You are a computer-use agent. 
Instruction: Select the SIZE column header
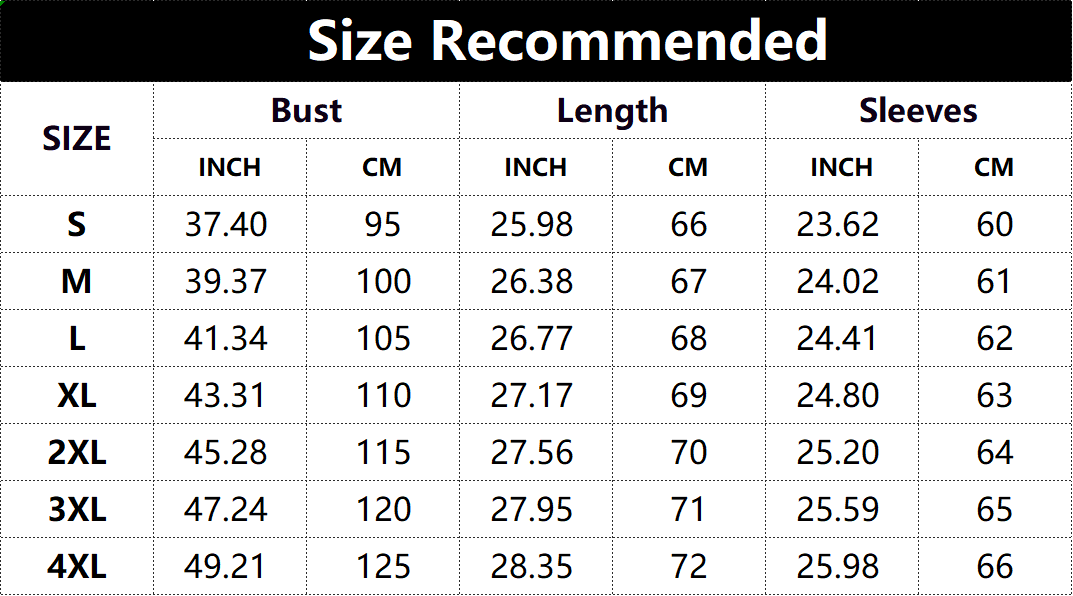(77, 139)
